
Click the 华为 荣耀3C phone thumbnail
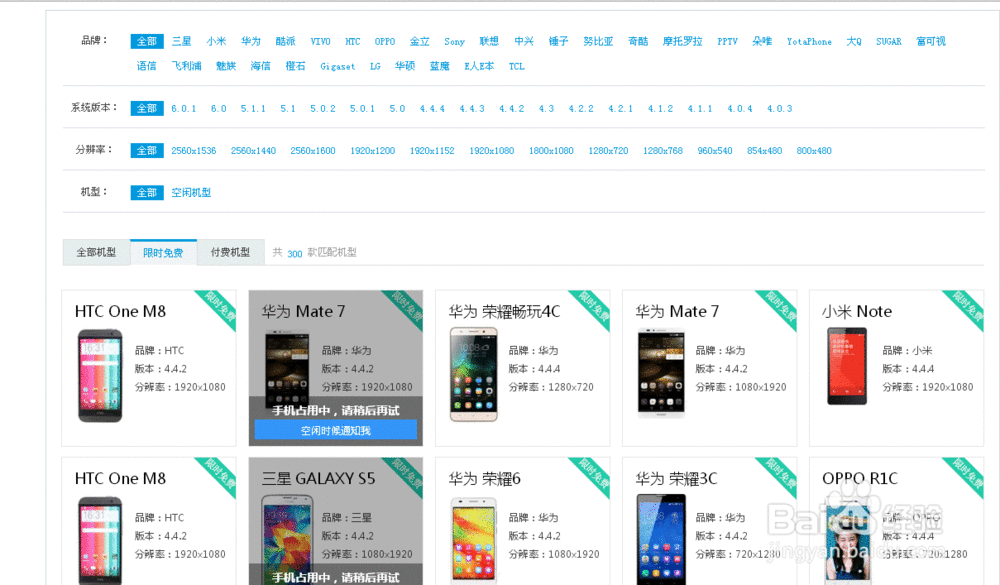click(x=661, y=540)
